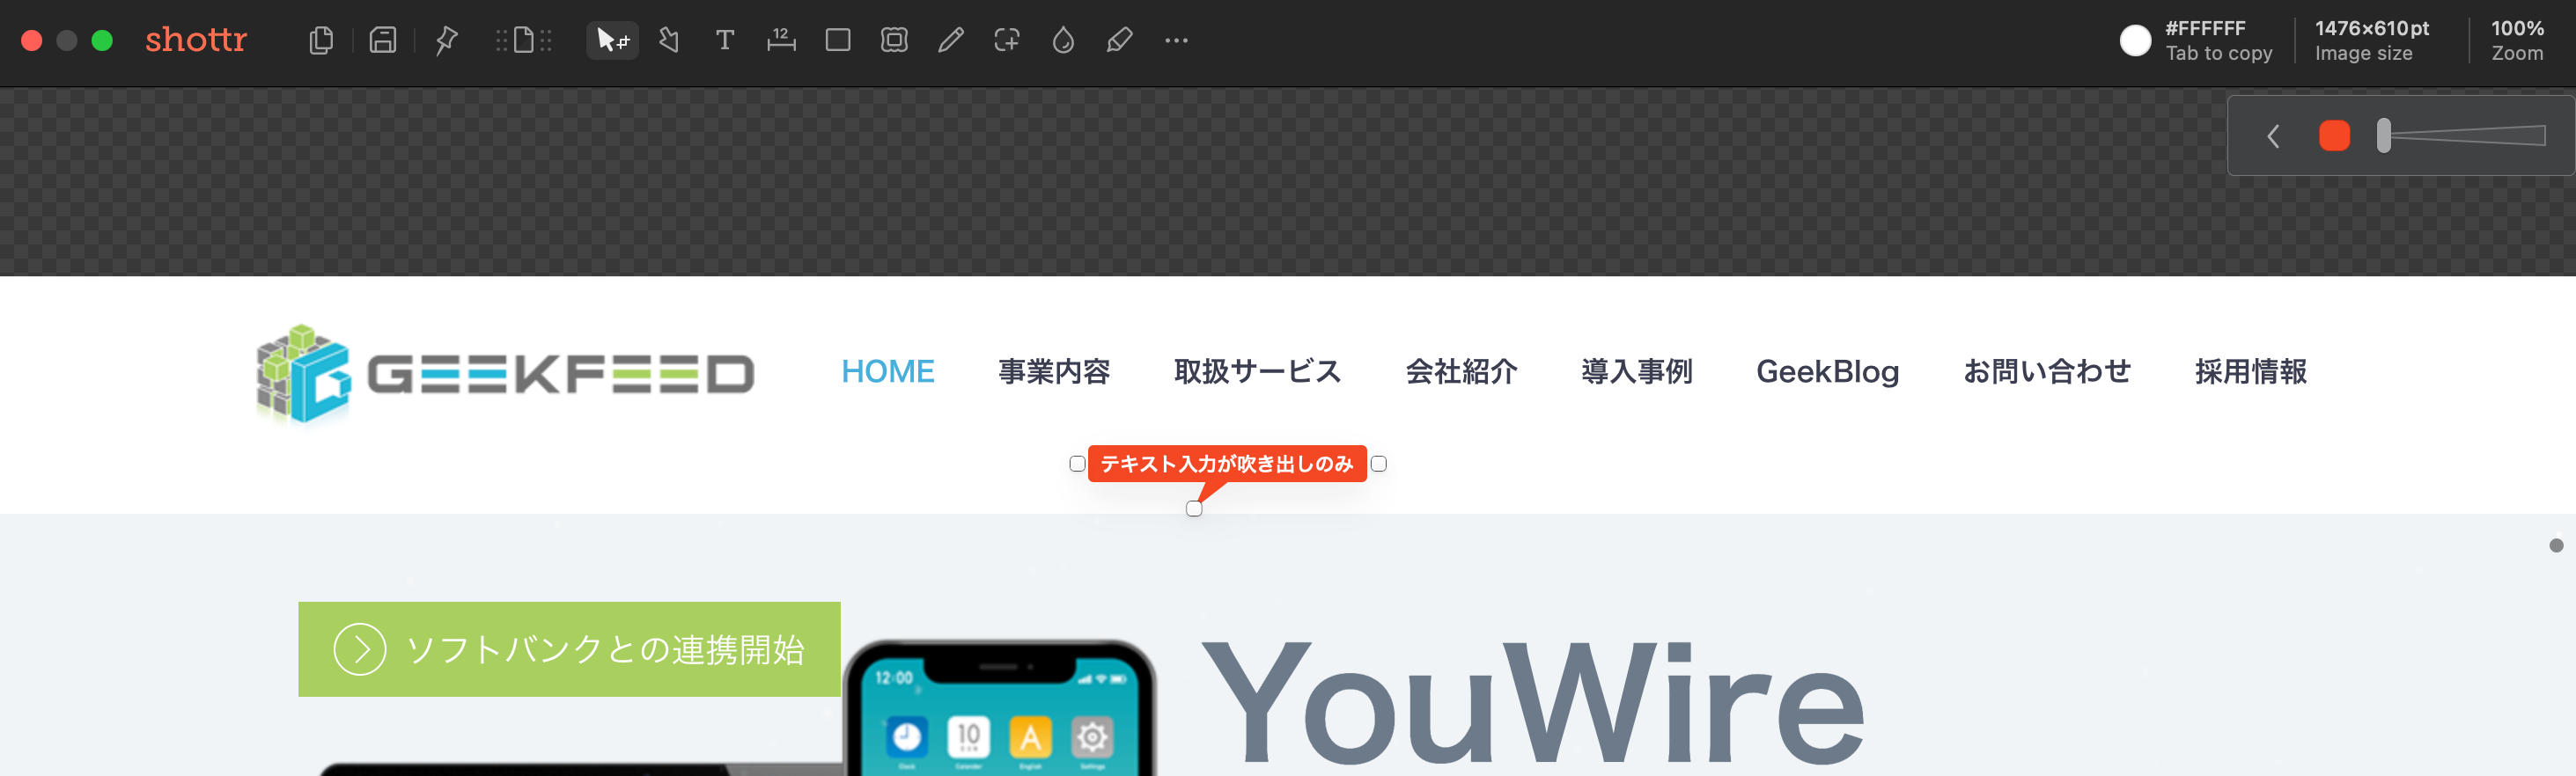Click the left handle of the callout
This screenshot has width=2576, height=776.
1077,463
